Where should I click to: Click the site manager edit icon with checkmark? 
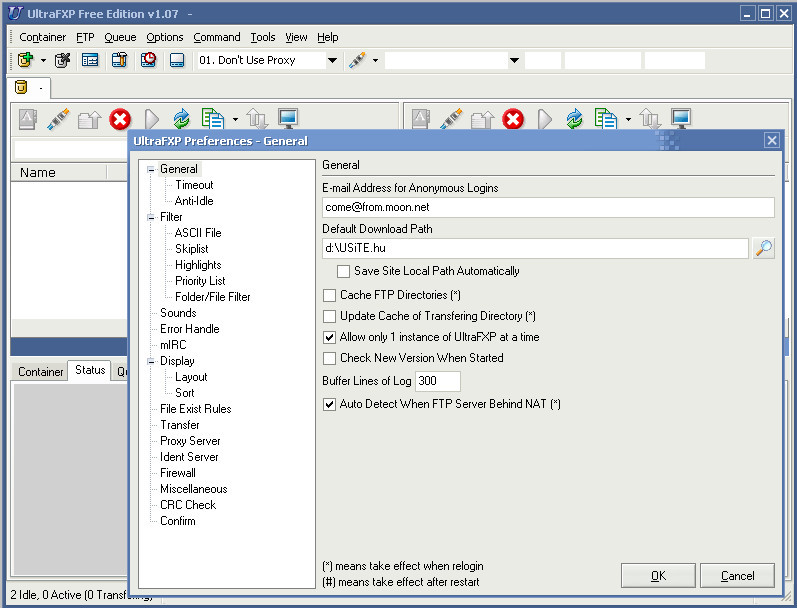point(62,60)
